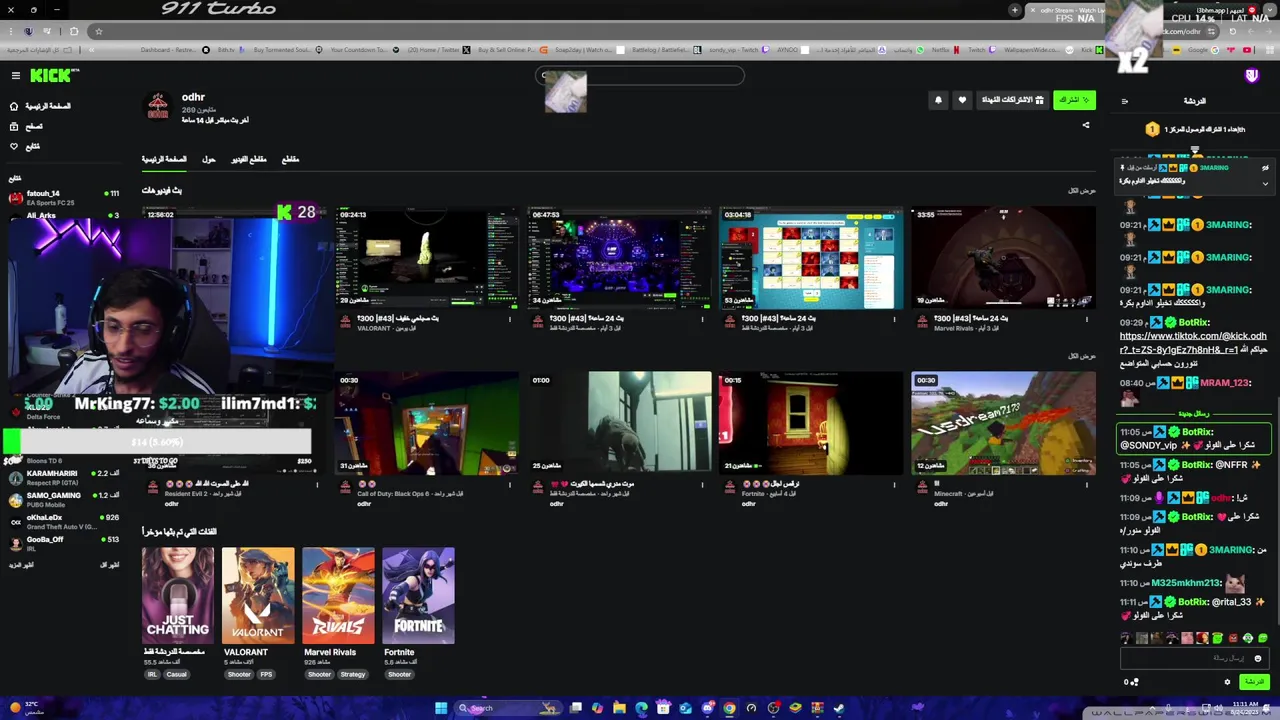
Task: Open the Just Chatting category card
Action: click(178, 595)
